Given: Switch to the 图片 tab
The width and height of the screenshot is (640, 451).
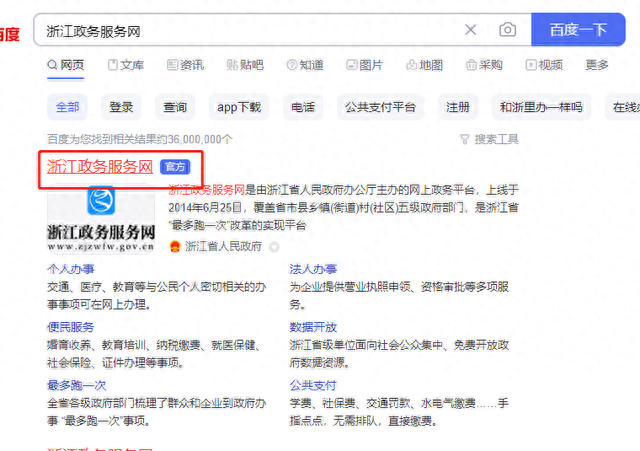Looking at the screenshot, I should [364, 65].
